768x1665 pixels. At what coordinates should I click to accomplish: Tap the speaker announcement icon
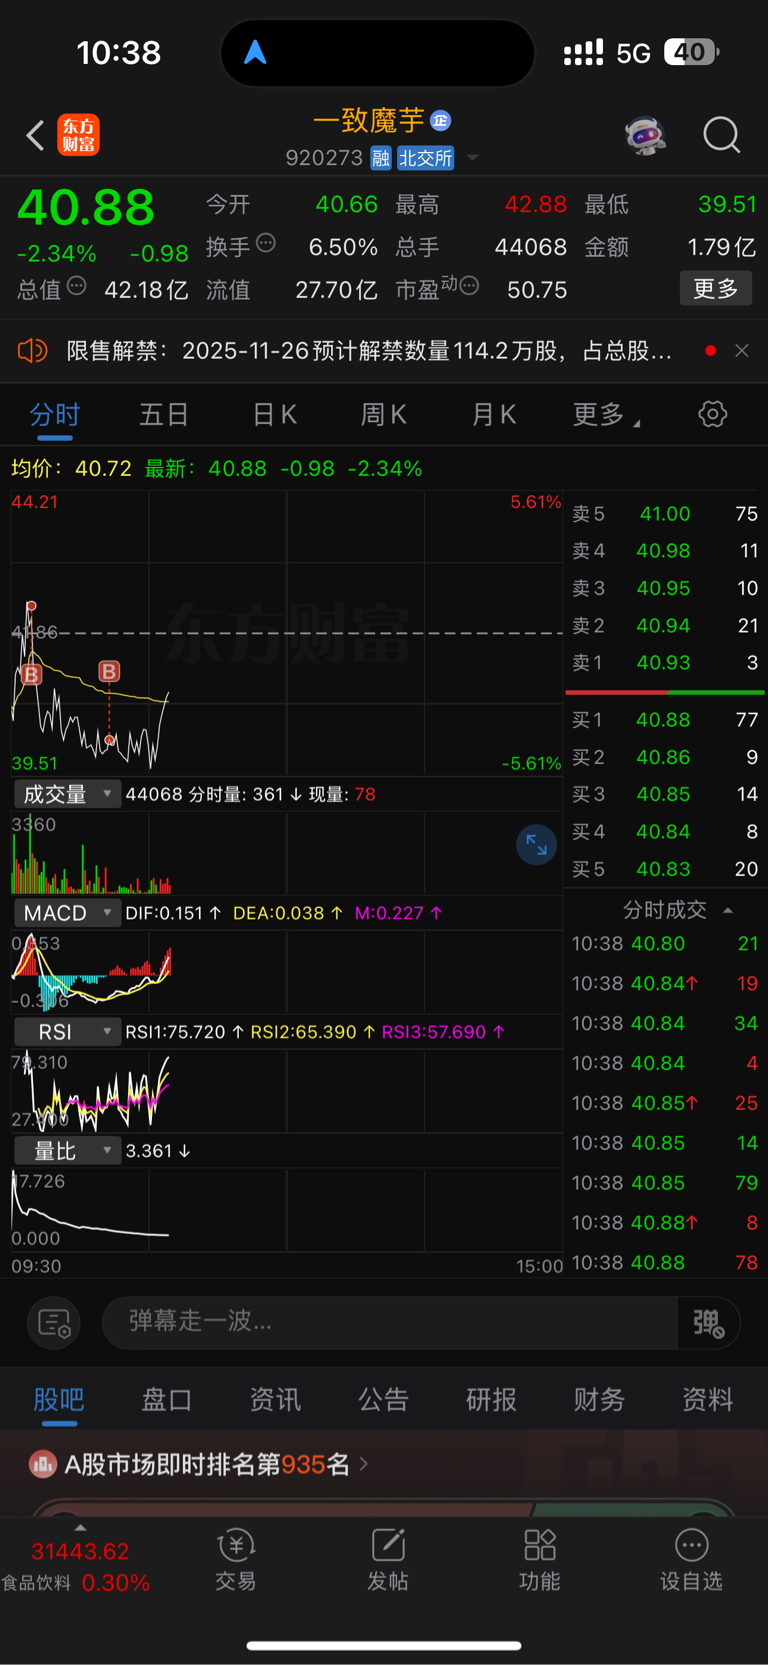click(32, 351)
